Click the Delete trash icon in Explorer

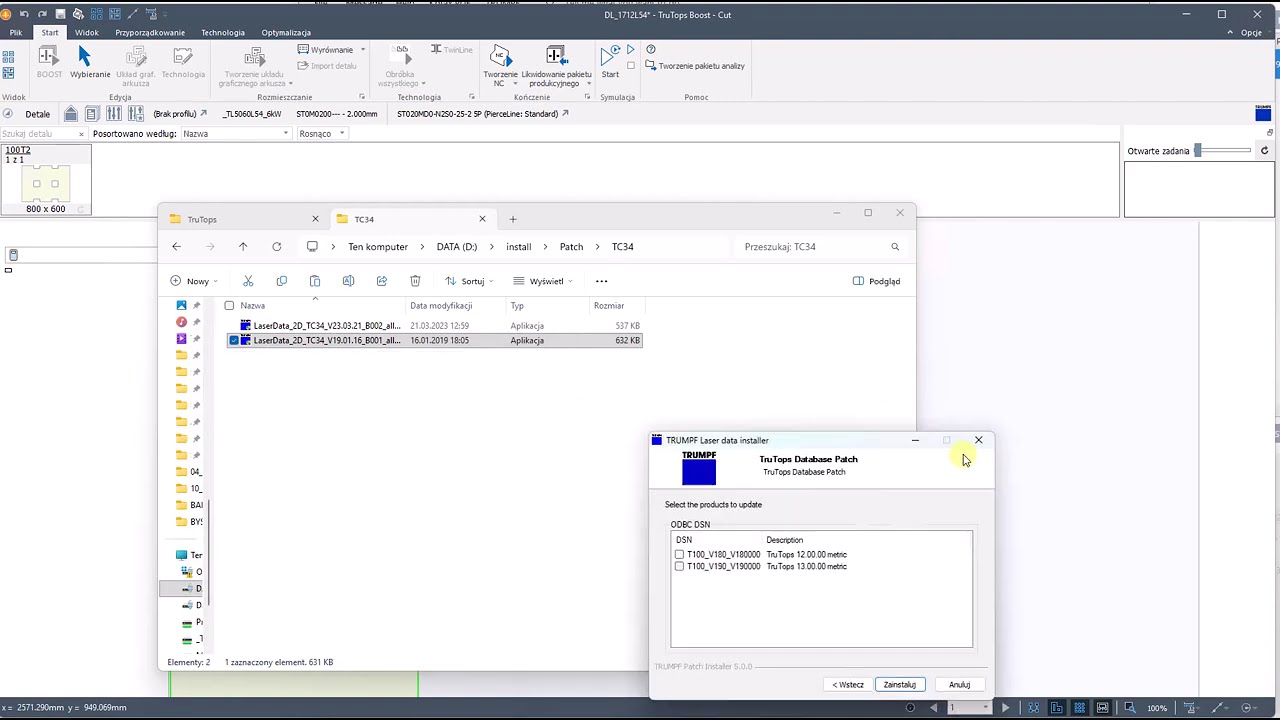point(415,281)
